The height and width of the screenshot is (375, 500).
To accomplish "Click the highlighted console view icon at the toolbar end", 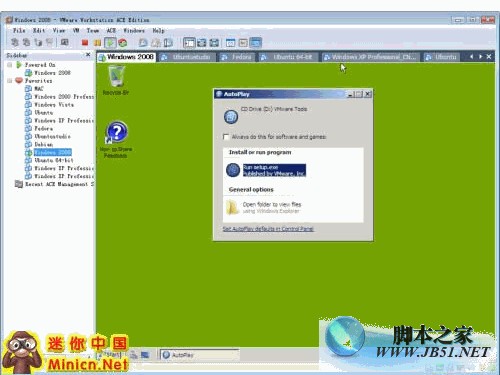I will [x=256, y=43].
